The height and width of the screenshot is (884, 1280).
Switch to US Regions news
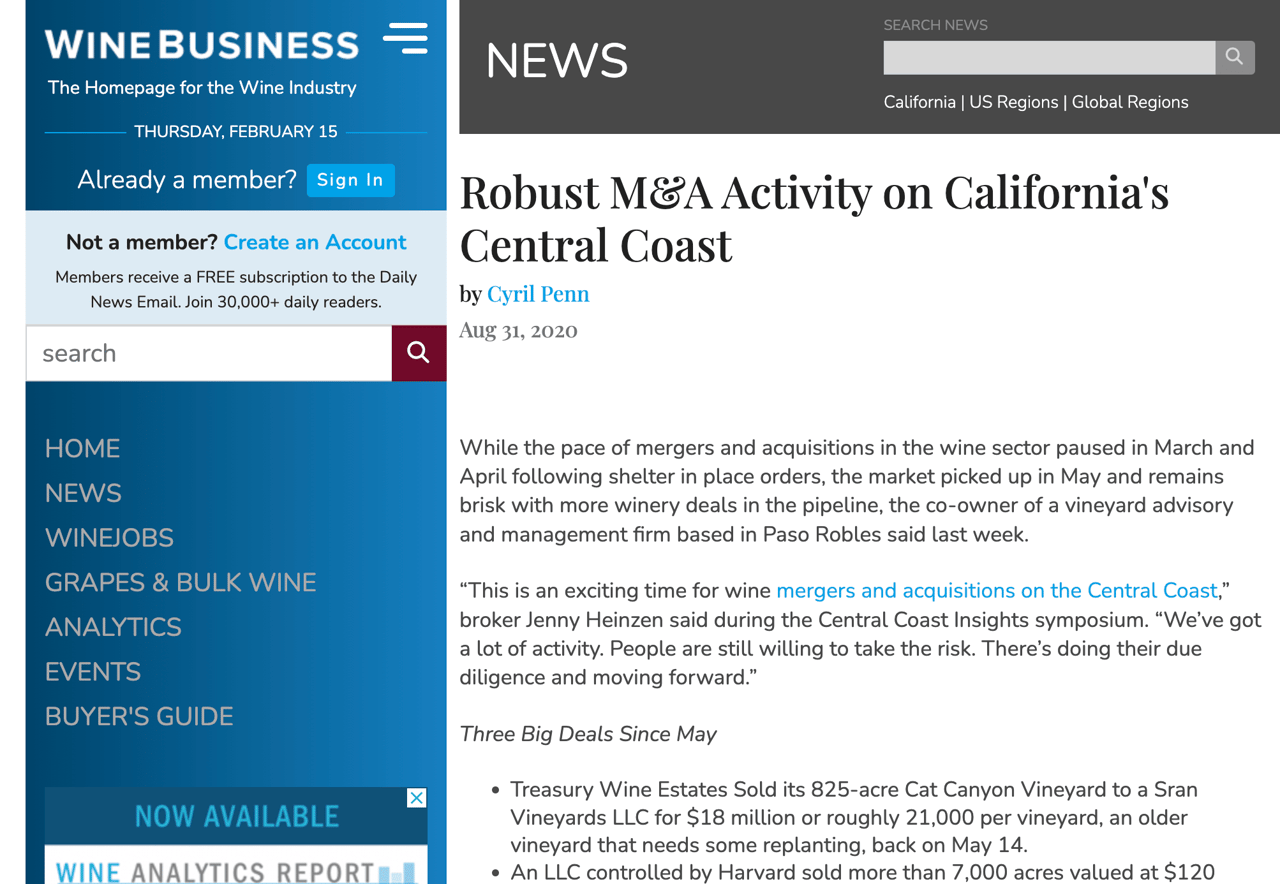(x=1013, y=102)
